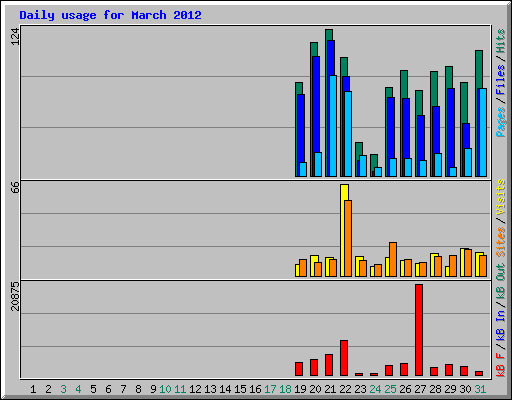512x400 pixels.
Task: Select the cyan pages bar for day 31
Action: (483, 132)
